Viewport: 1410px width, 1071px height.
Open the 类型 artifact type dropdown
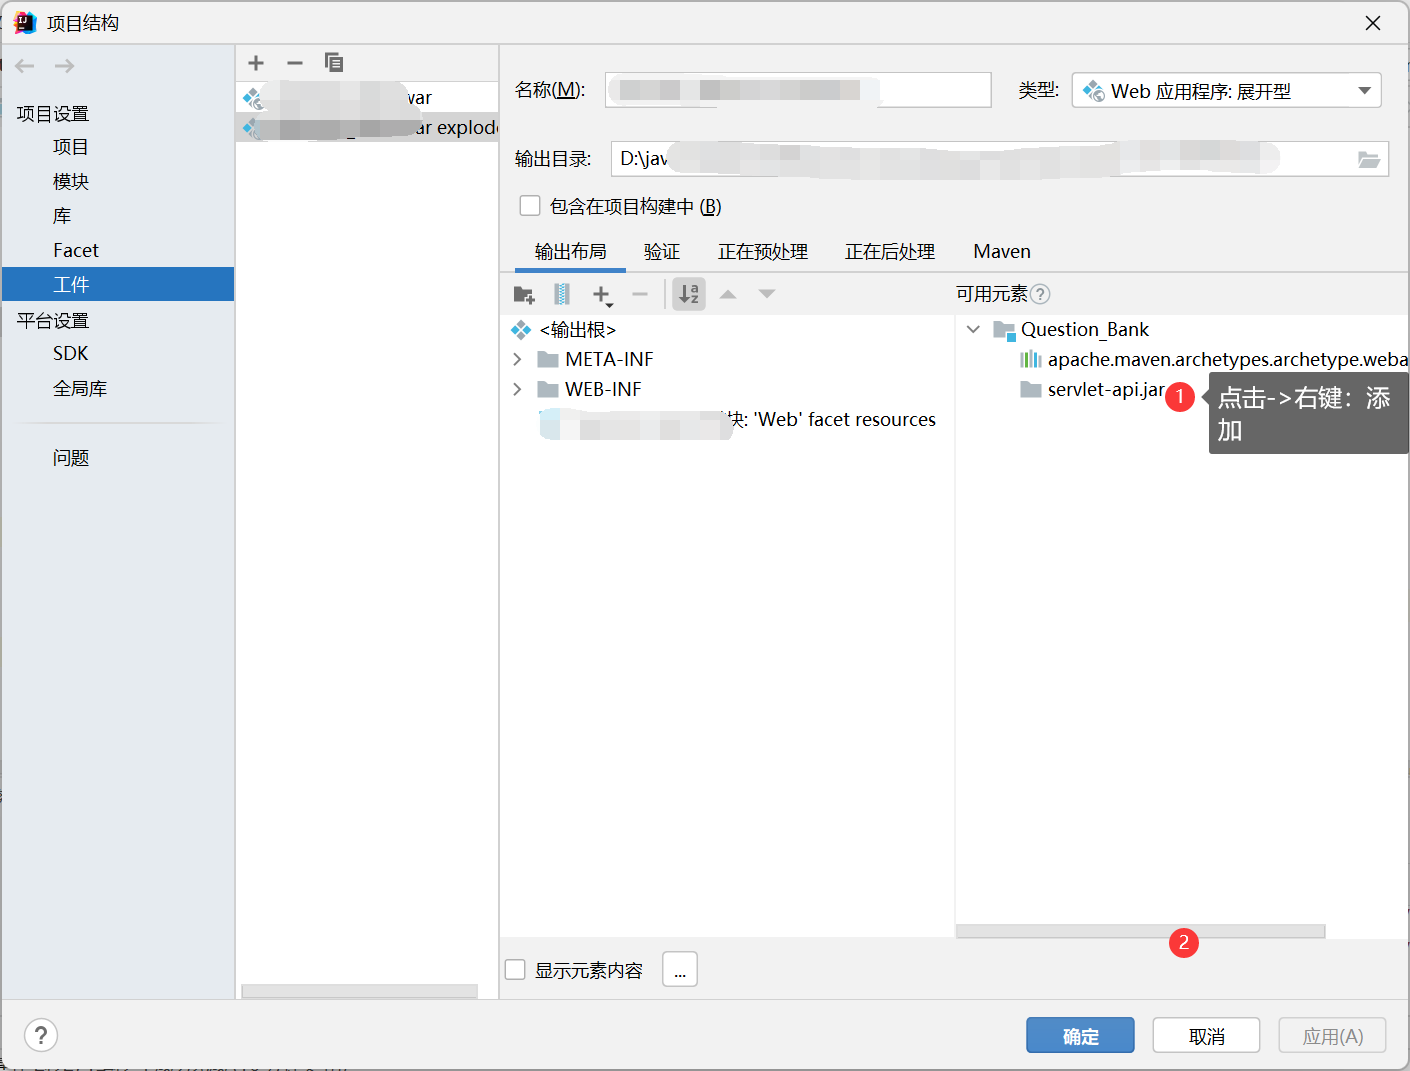click(x=1227, y=91)
